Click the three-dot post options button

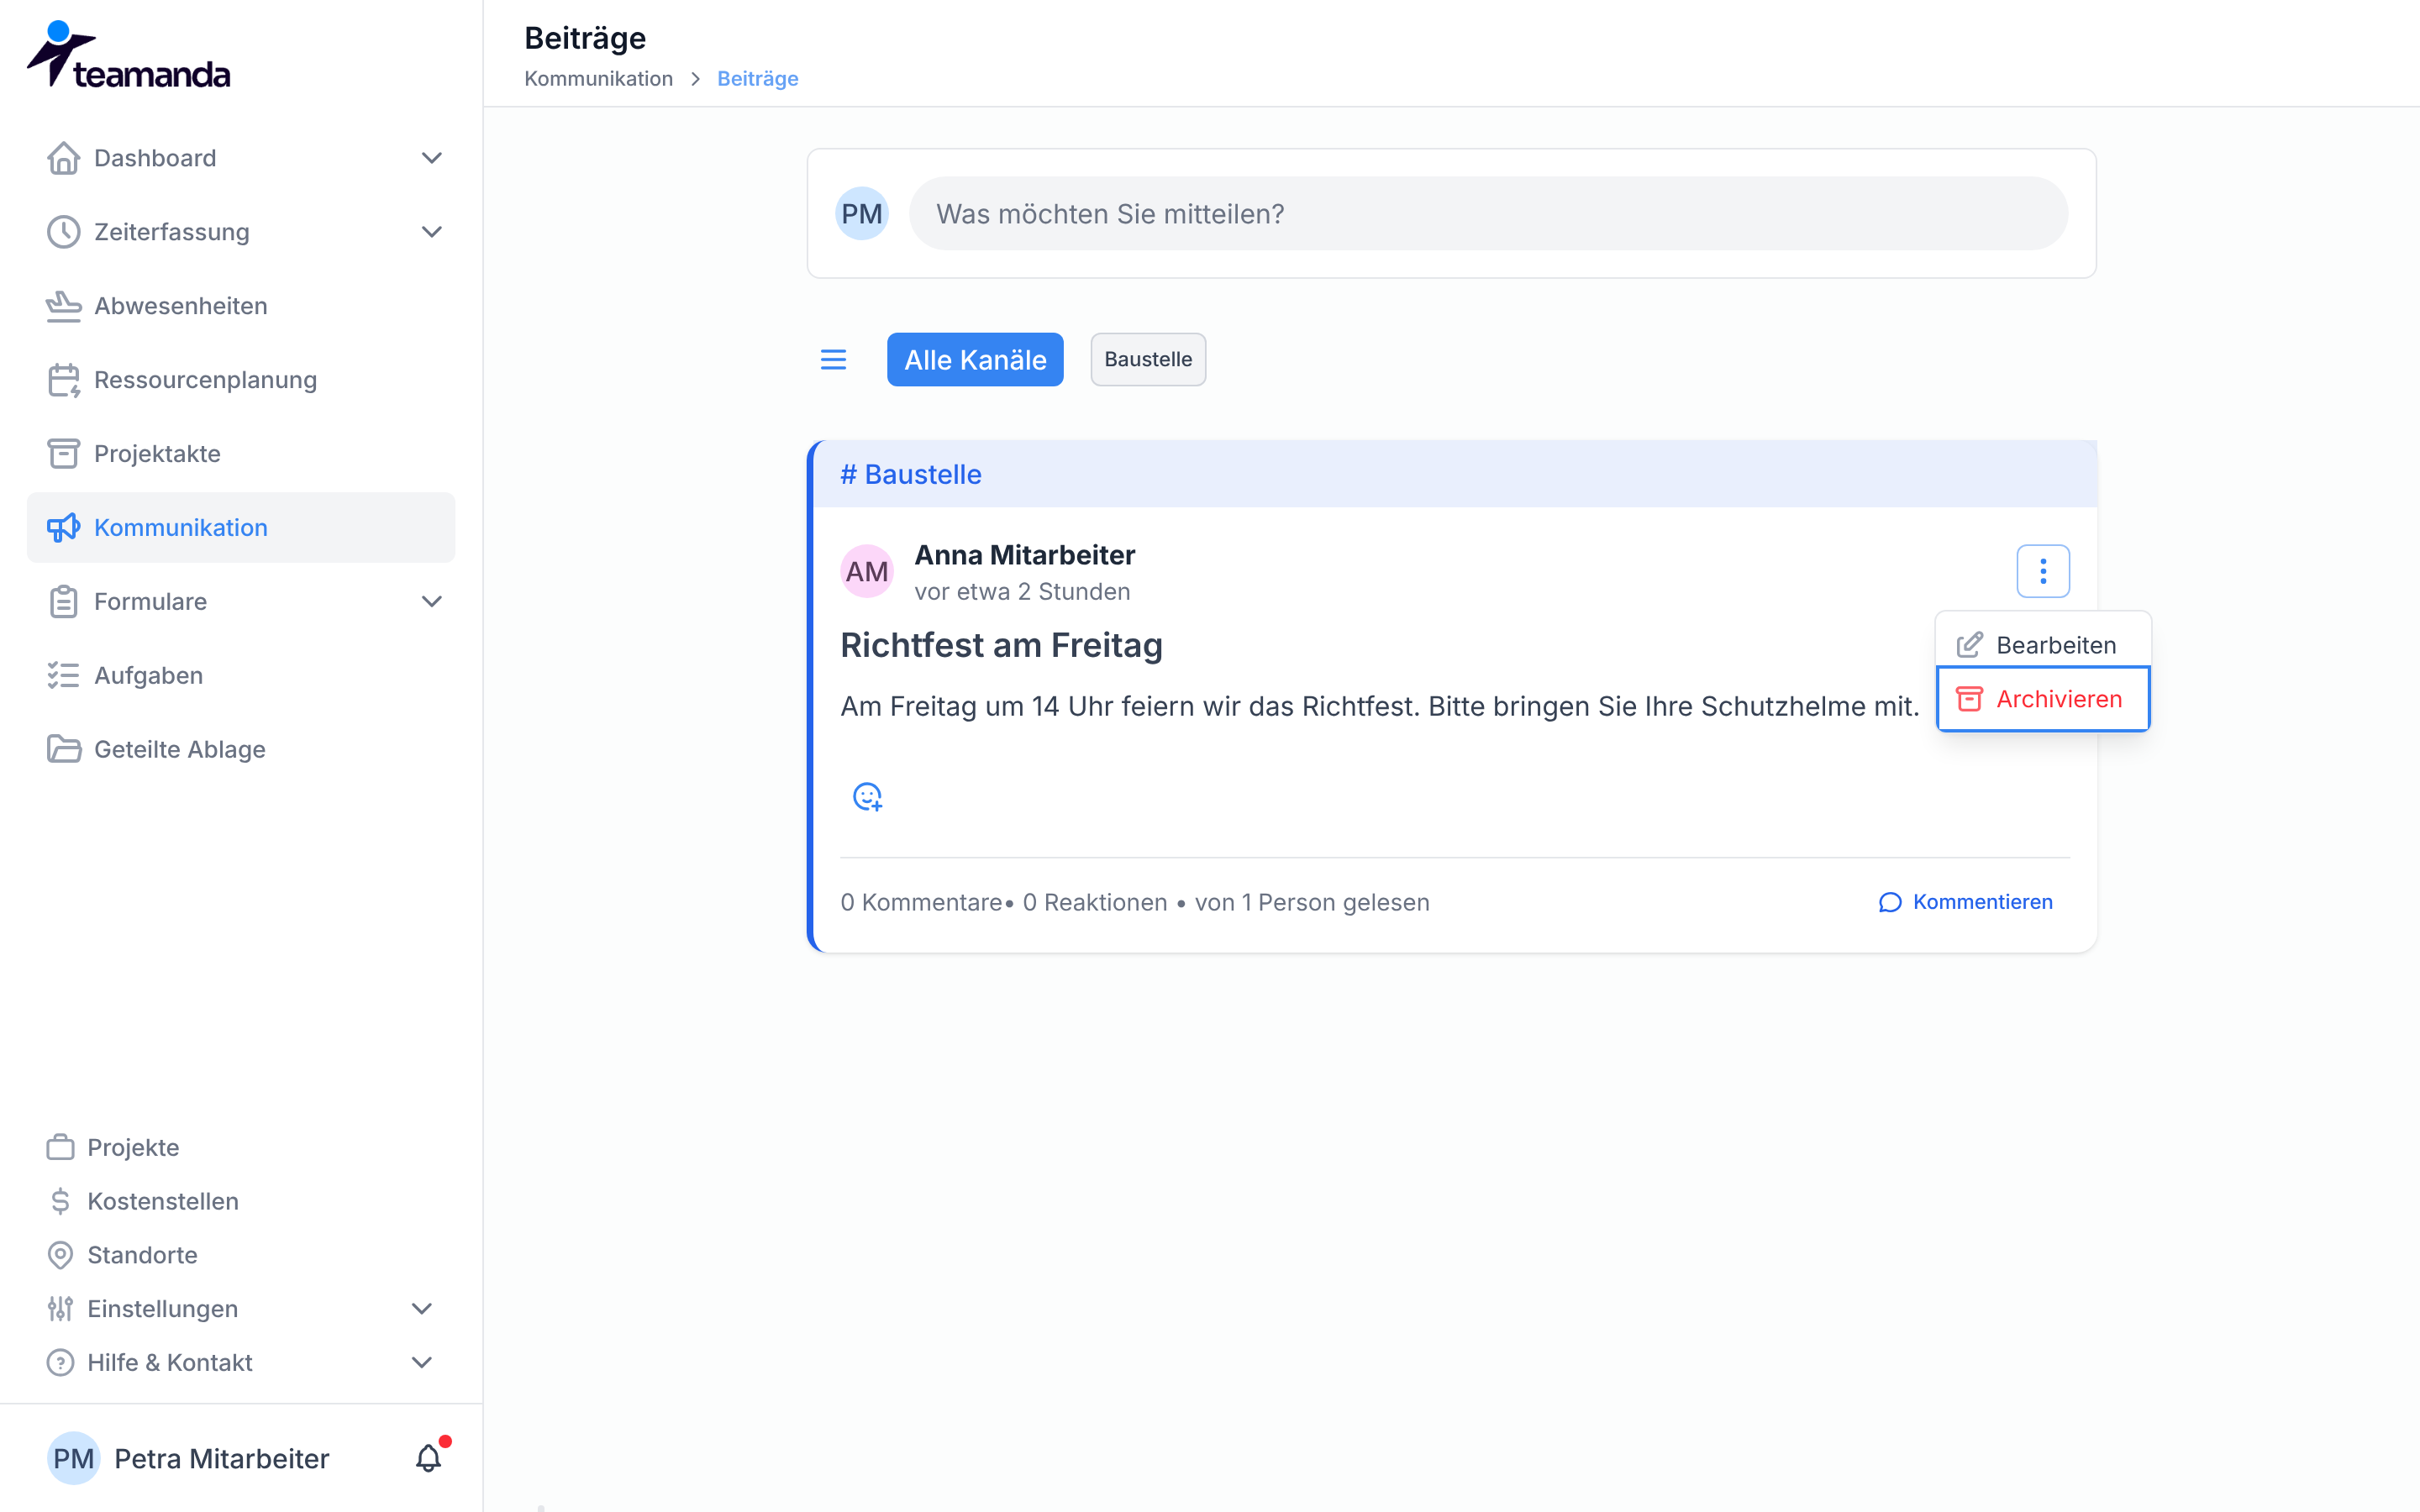click(2043, 571)
